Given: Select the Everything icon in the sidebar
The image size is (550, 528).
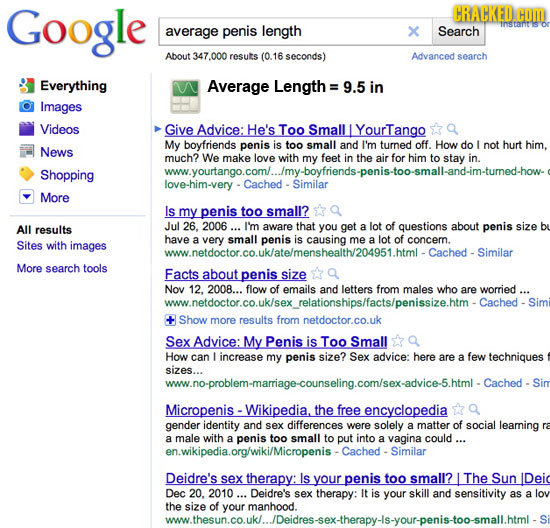Looking at the screenshot, I should click(x=27, y=86).
